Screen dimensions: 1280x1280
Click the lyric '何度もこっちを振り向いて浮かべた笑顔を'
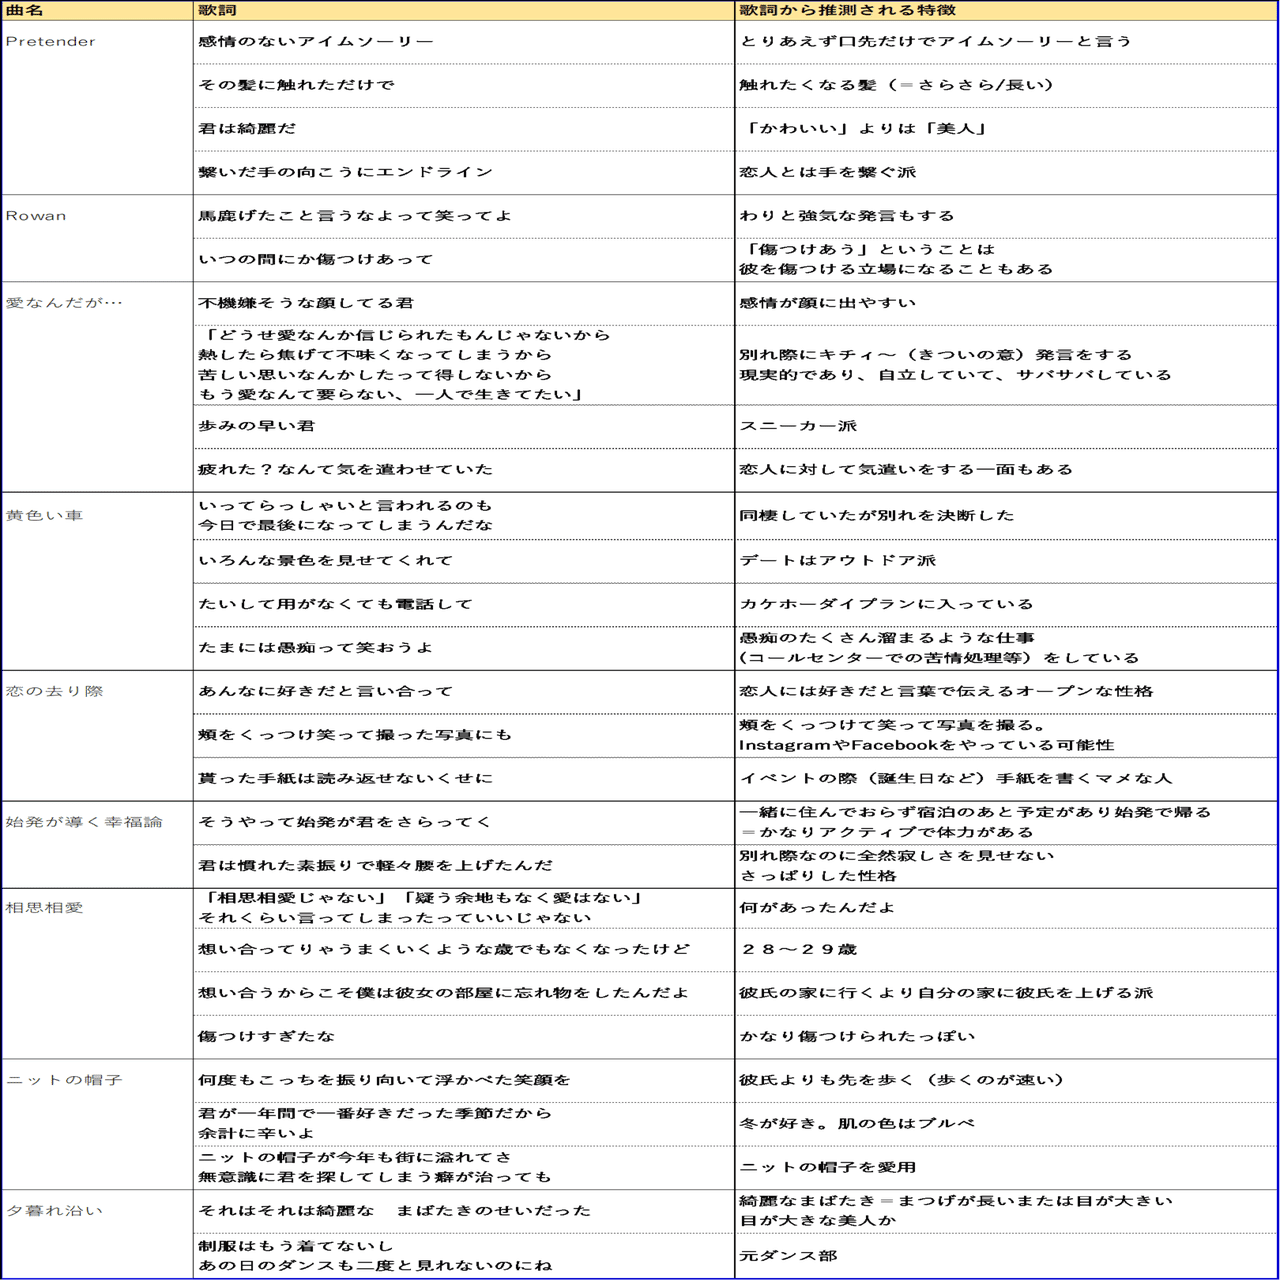464,1081
